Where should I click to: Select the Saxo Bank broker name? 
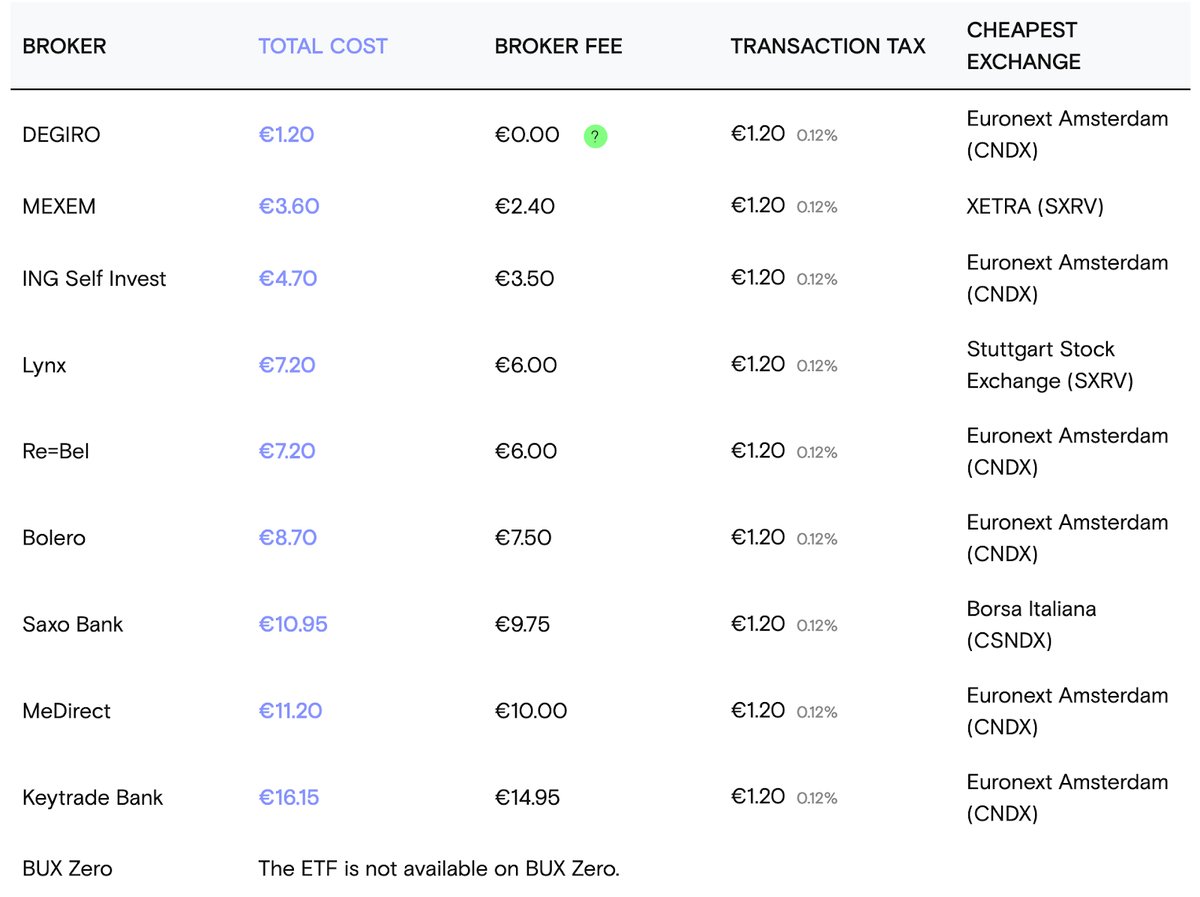click(73, 624)
